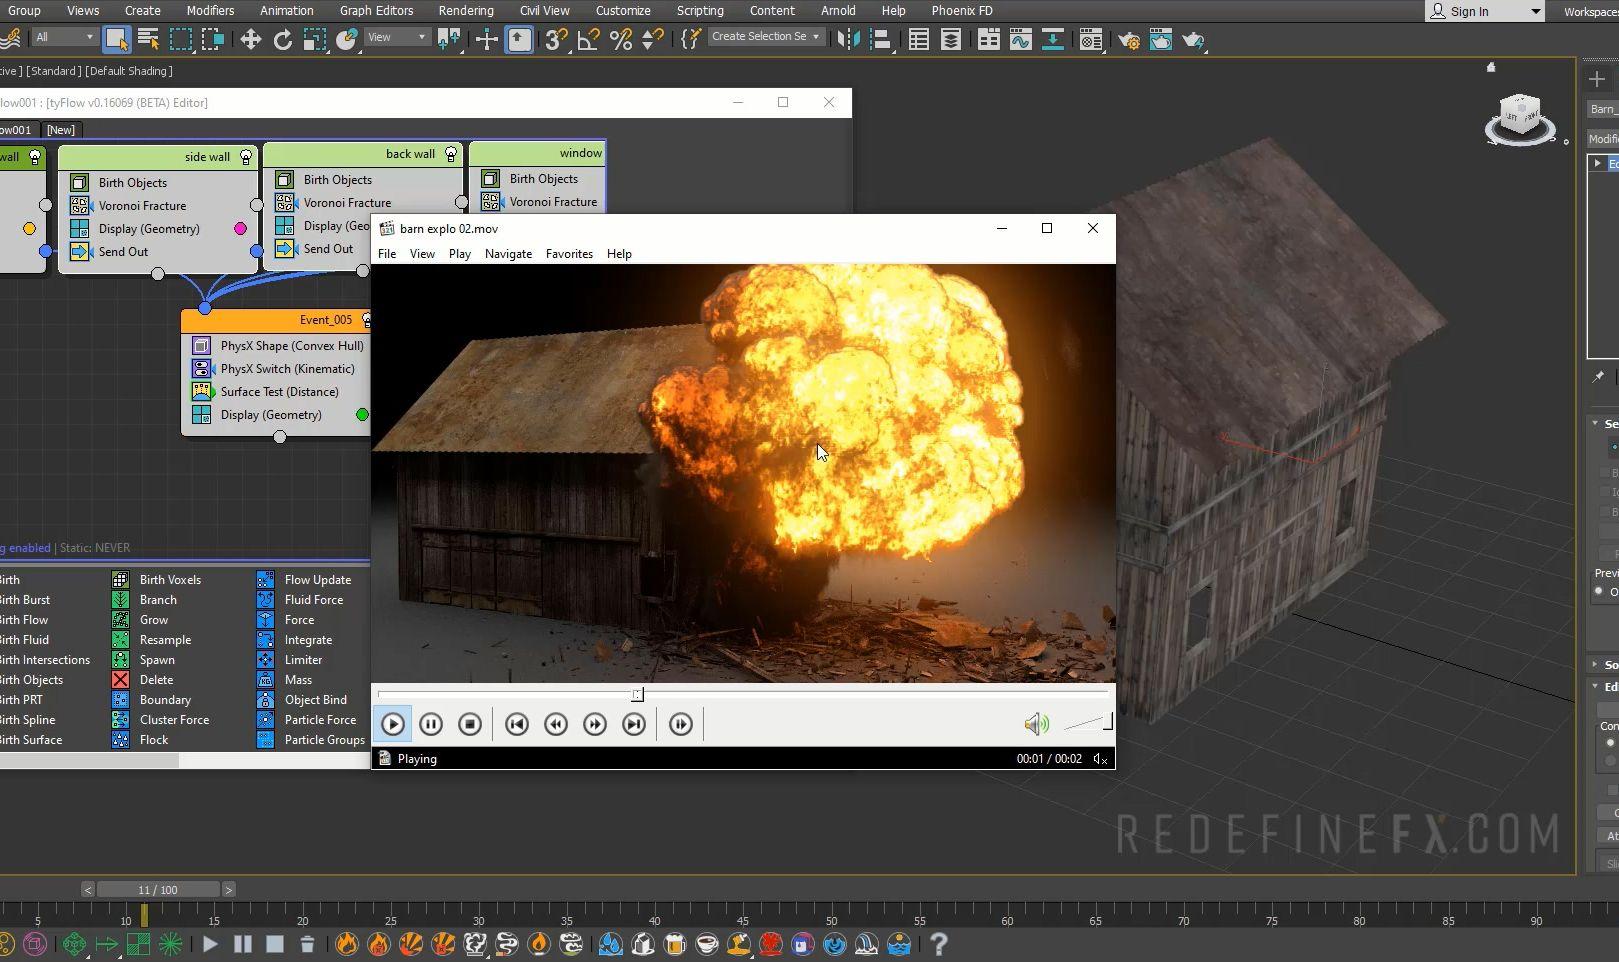Viewport: 1619px width, 962px height.
Task: Click magenta Display dot in side wall
Action: pyautogui.click(x=240, y=228)
